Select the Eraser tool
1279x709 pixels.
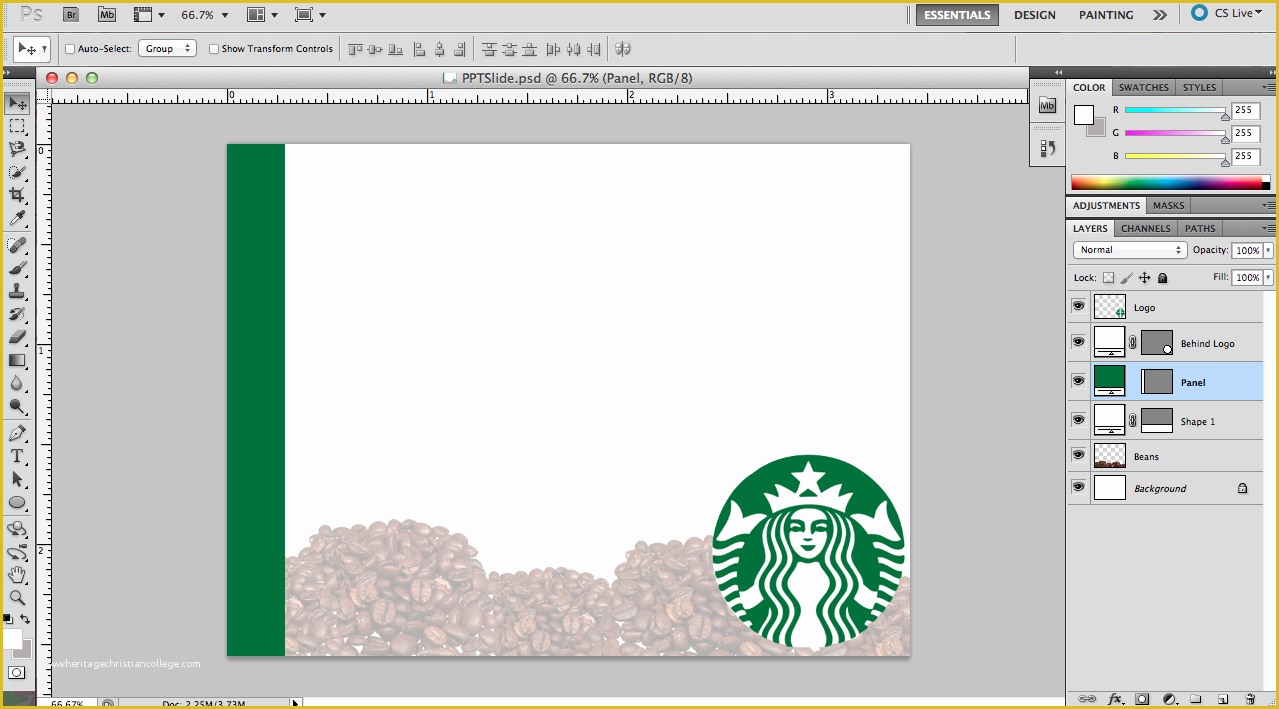click(17, 337)
